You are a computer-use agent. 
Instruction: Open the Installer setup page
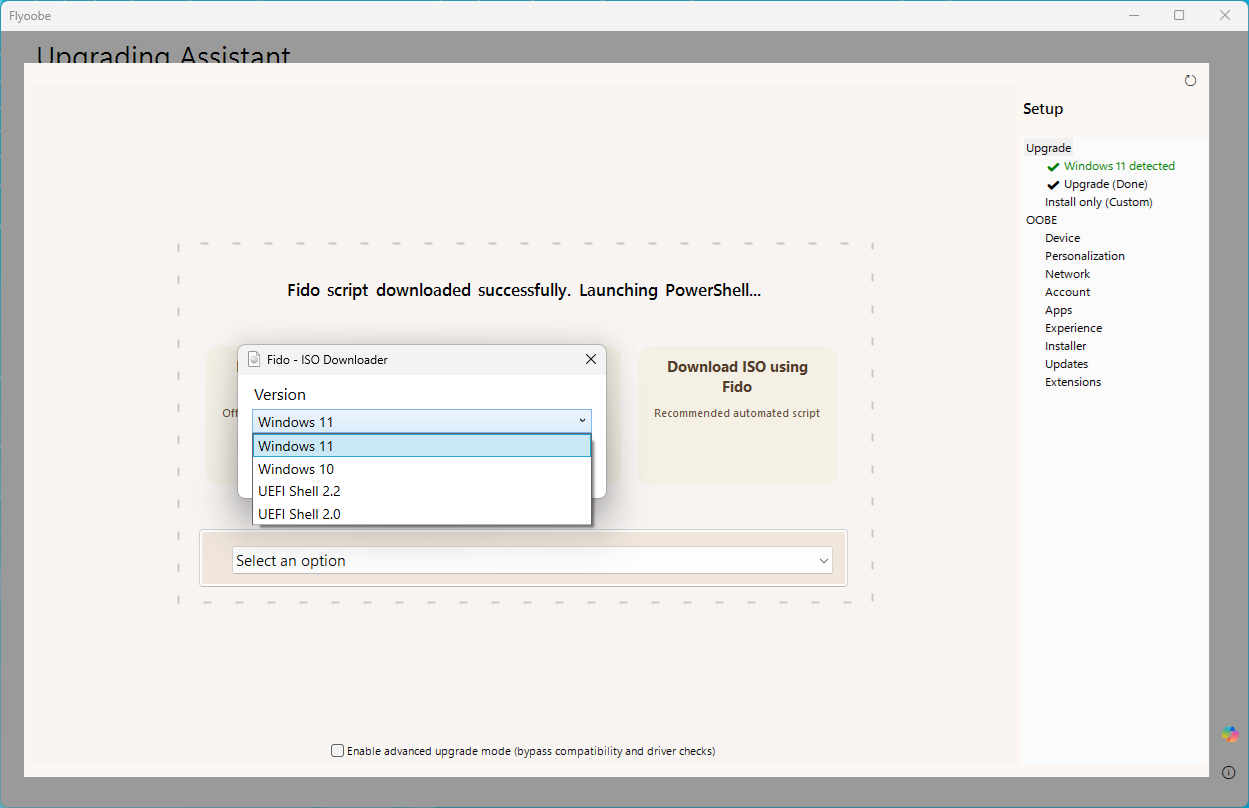tap(1065, 346)
